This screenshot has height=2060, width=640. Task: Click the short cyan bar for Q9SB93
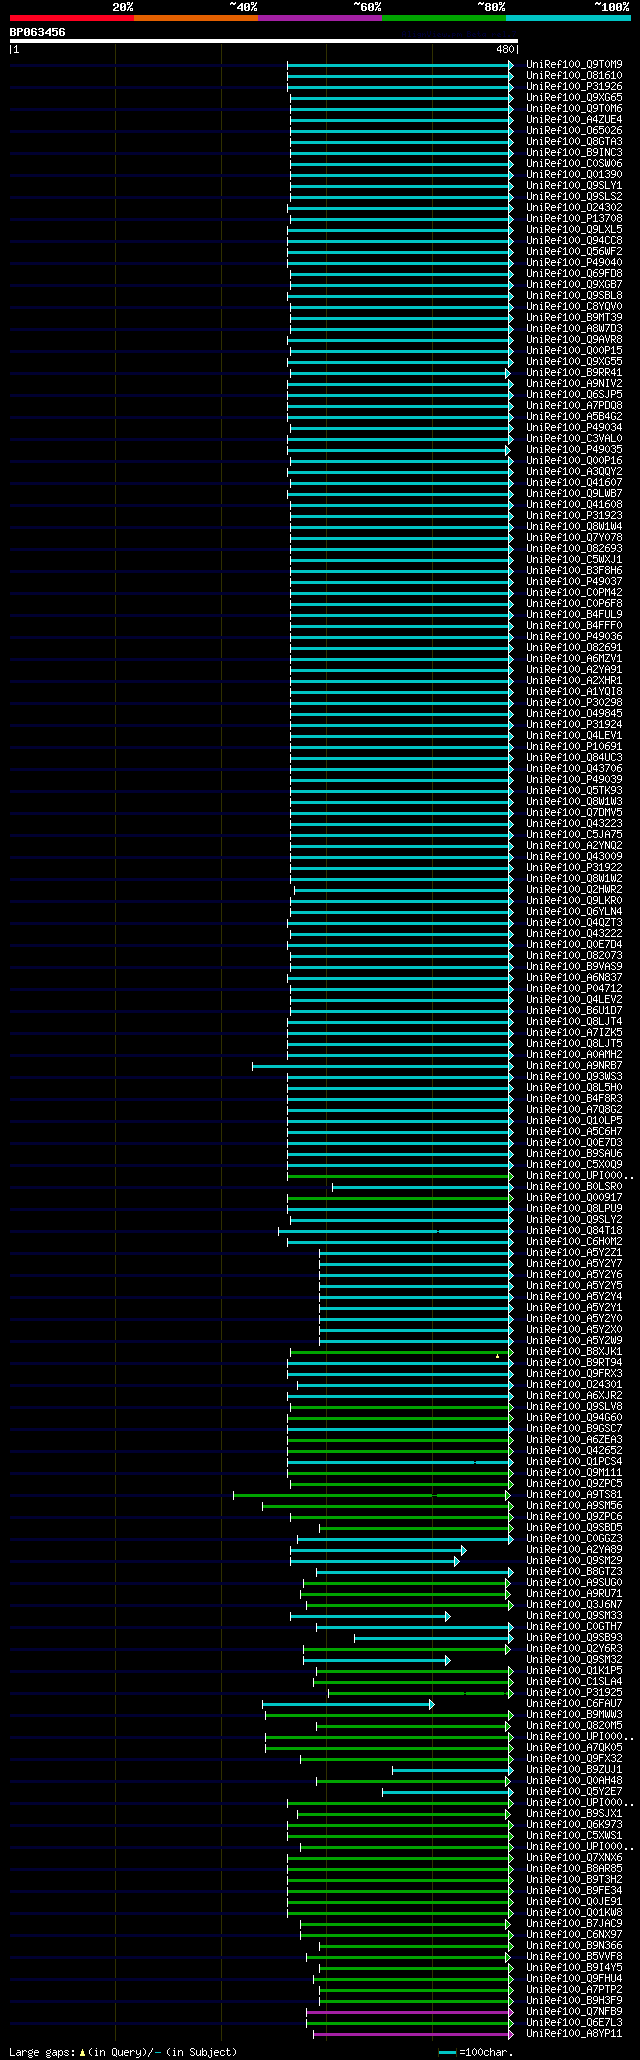point(434,1638)
